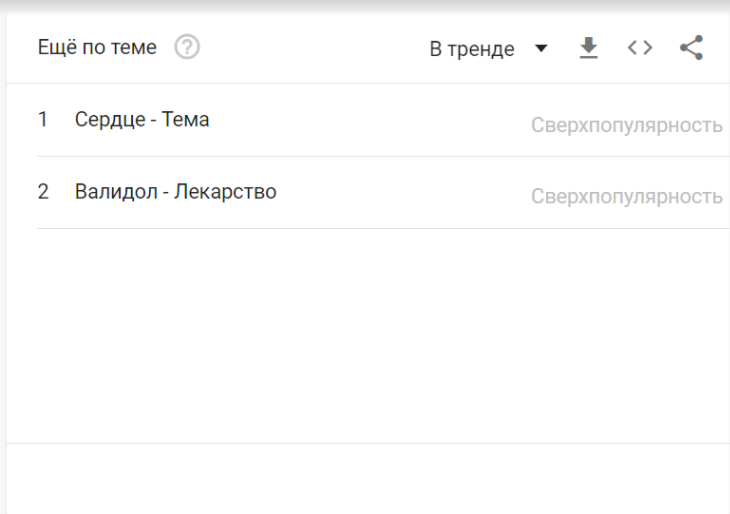Open the embed code icon
The height and width of the screenshot is (514, 730).
pos(639,48)
